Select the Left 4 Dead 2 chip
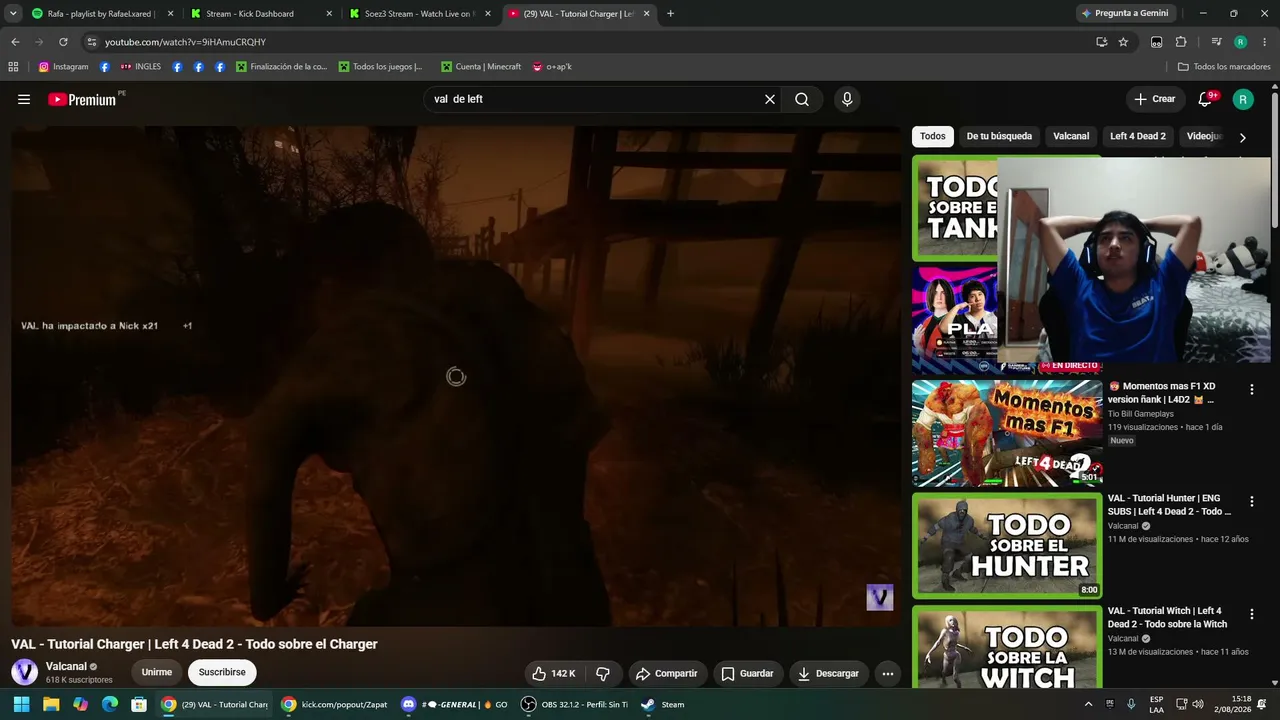The height and width of the screenshot is (720, 1280). (1138, 136)
